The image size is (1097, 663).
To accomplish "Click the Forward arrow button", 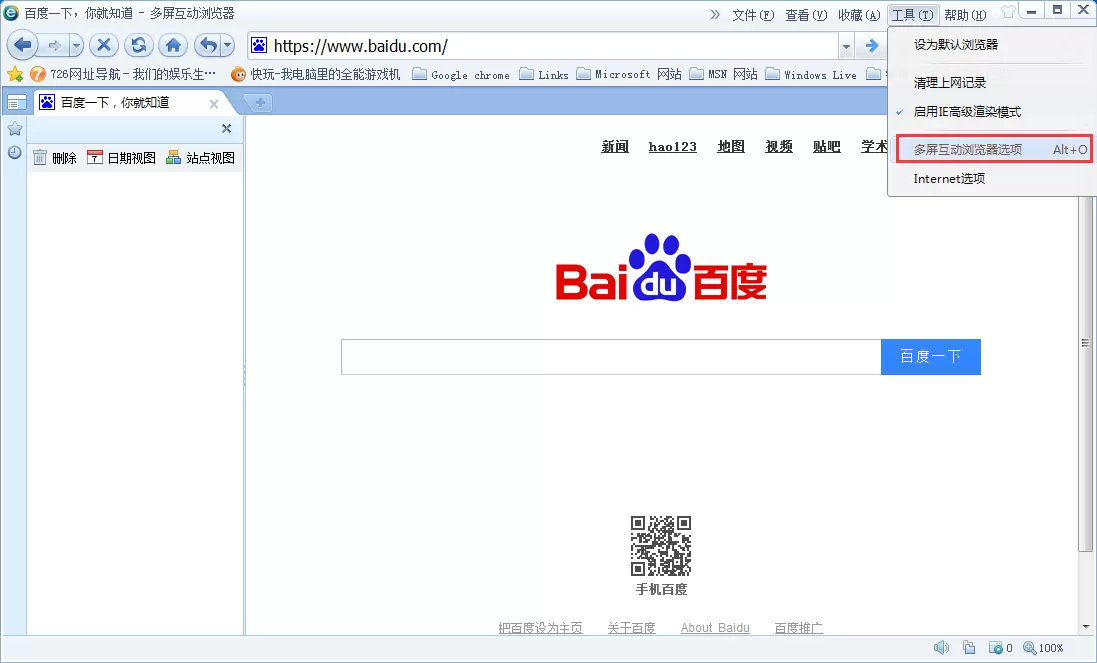I will [x=54, y=46].
